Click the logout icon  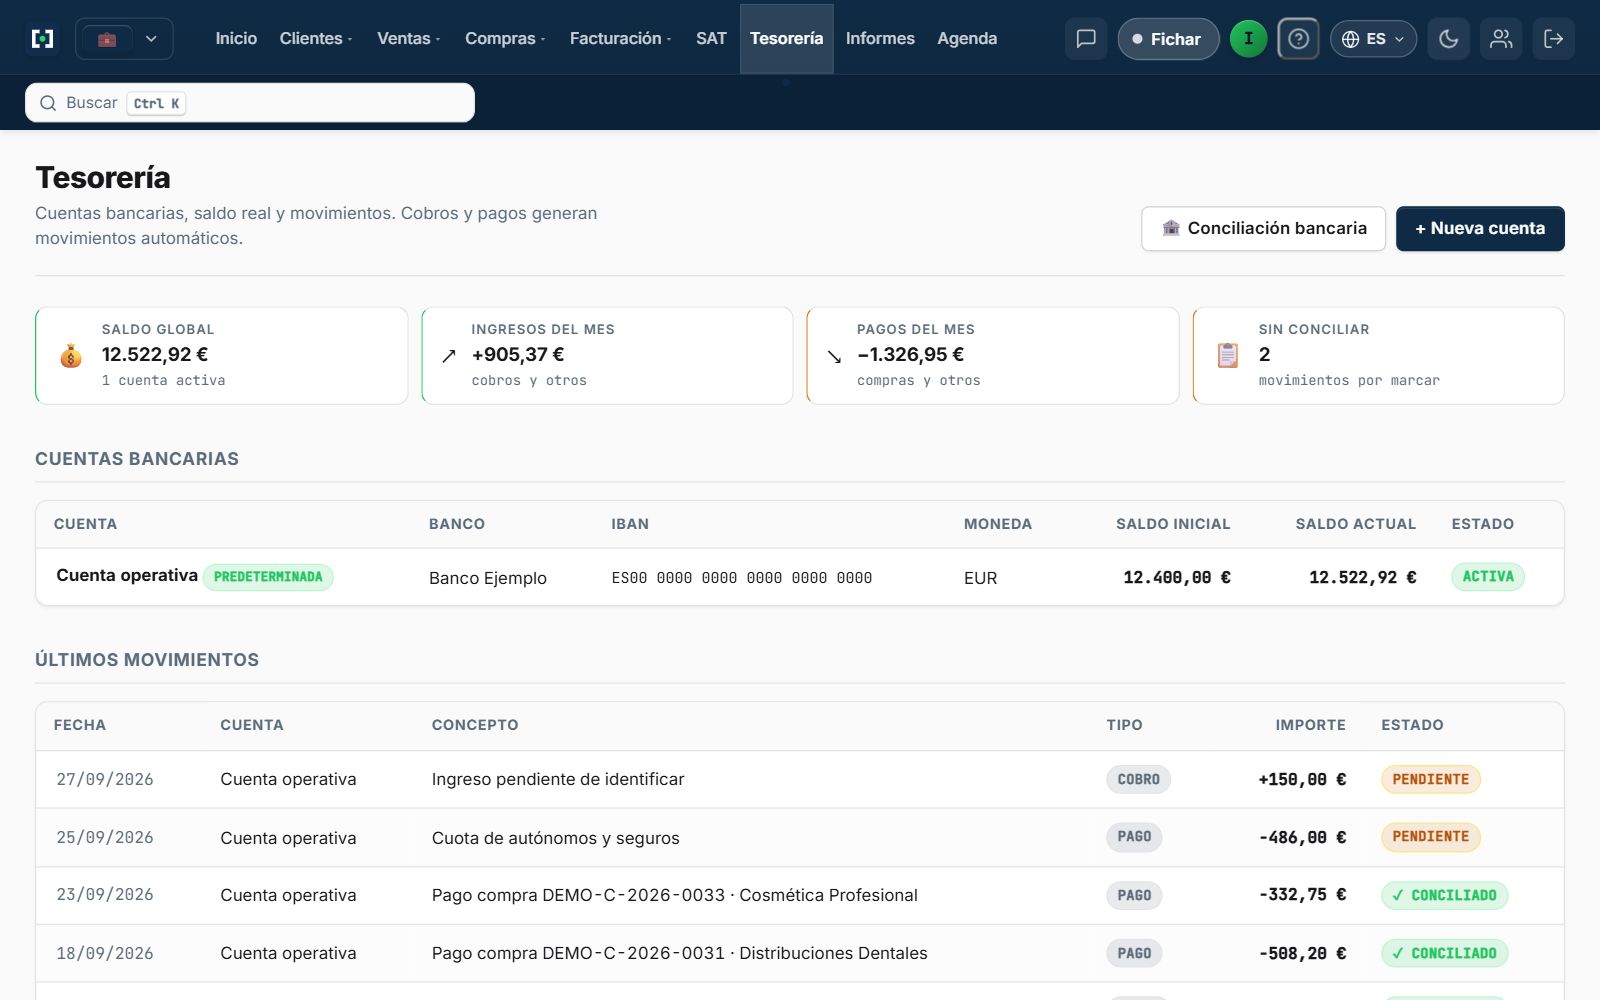[x=1554, y=39]
